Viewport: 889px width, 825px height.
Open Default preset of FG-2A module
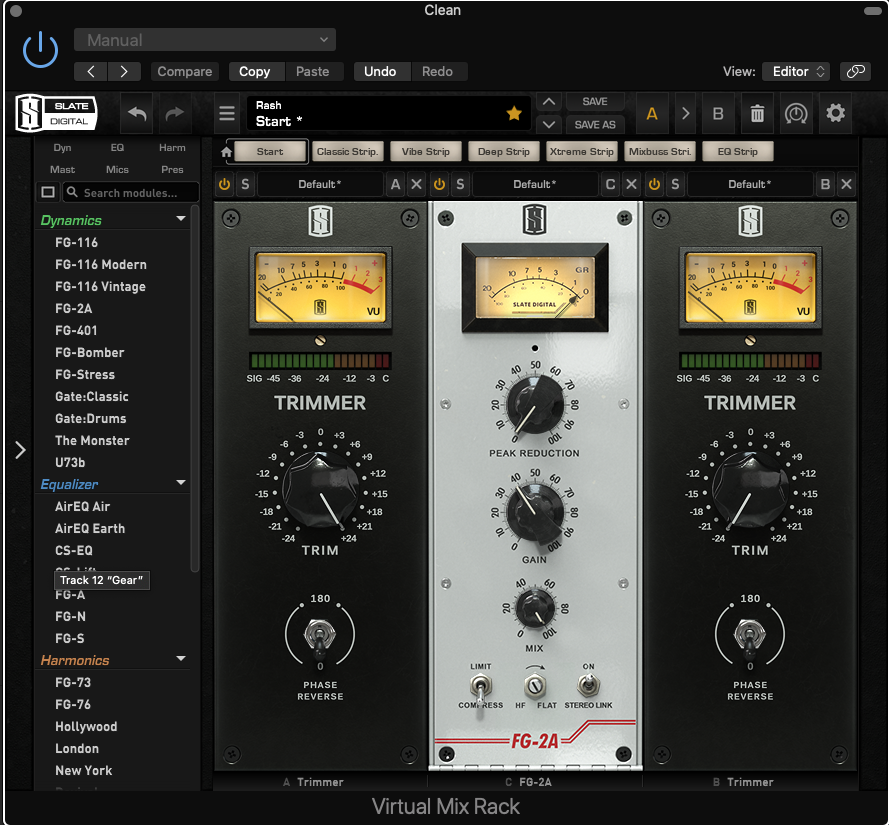535,184
